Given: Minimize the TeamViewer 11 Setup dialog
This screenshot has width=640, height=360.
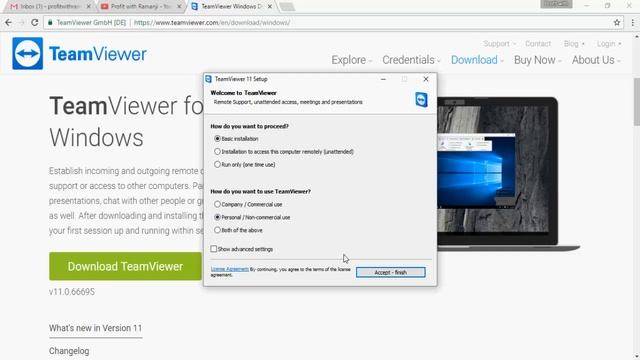Looking at the screenshot, I should 383,79.
